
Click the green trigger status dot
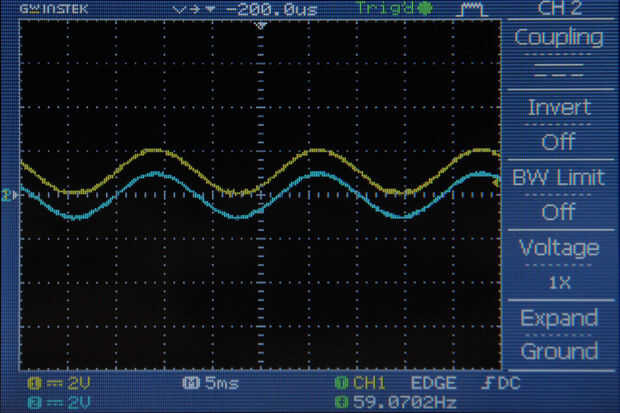coord(425,8)
